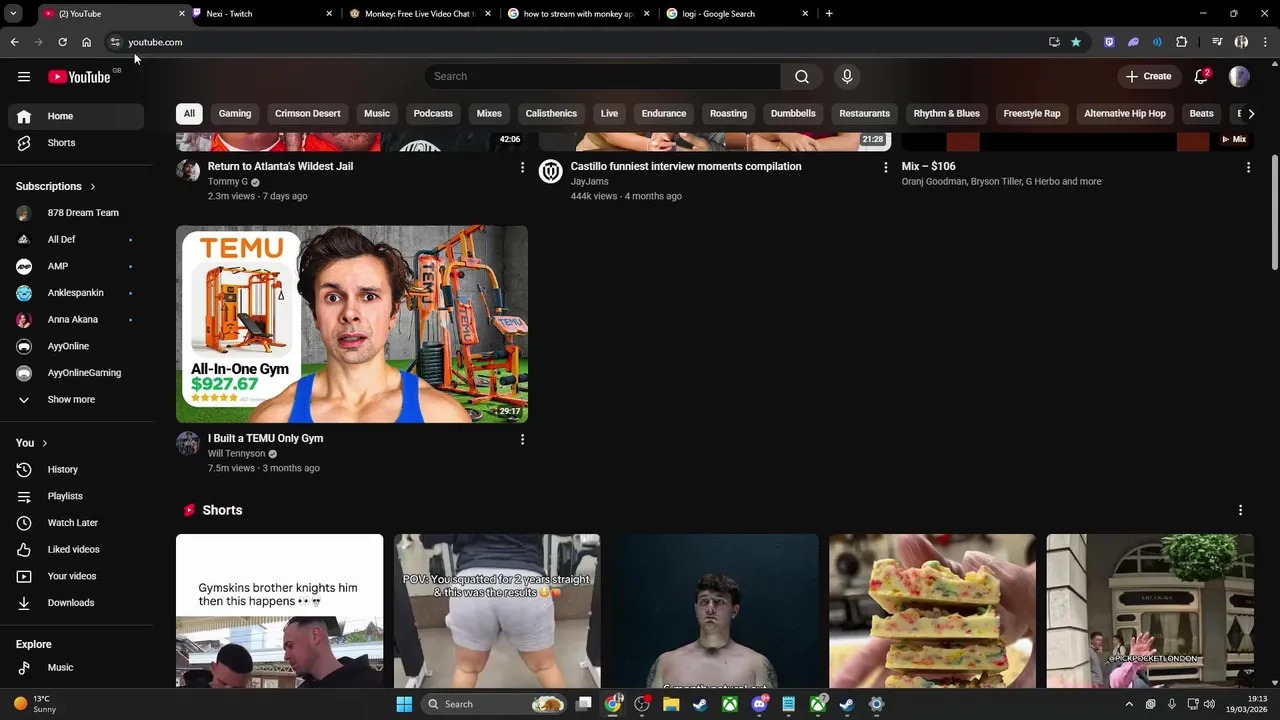1280x720 pixels.
Task: Open options menu for Return to Atlanta's Wildest Jail
Action: tap(521, 168)
